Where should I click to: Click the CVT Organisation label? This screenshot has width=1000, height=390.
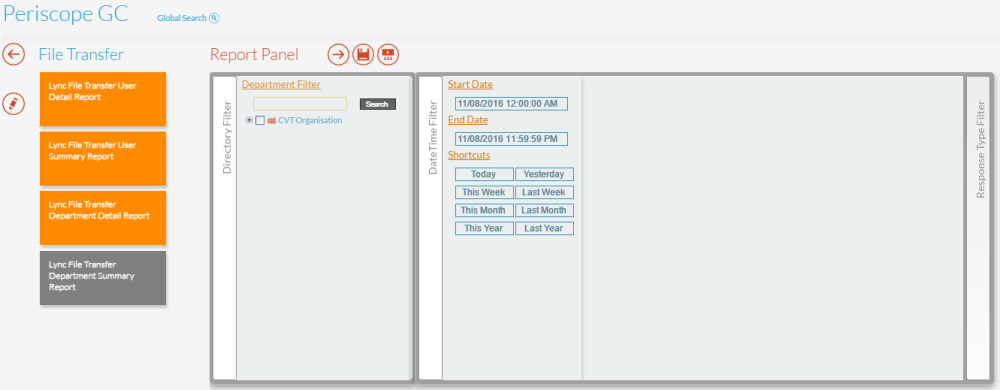pos(310,120)
